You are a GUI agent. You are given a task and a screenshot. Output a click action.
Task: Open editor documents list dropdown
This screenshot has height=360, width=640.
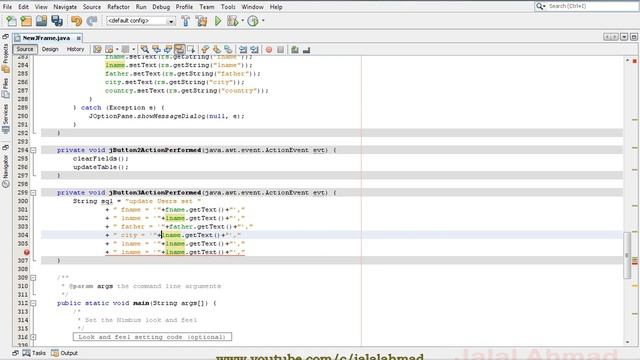point(624,37)
